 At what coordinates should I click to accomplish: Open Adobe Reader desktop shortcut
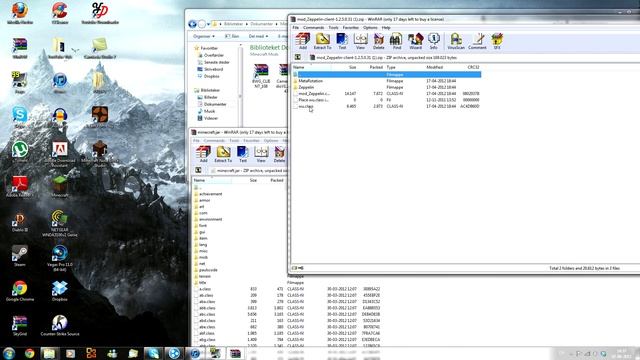coord(20,187)
